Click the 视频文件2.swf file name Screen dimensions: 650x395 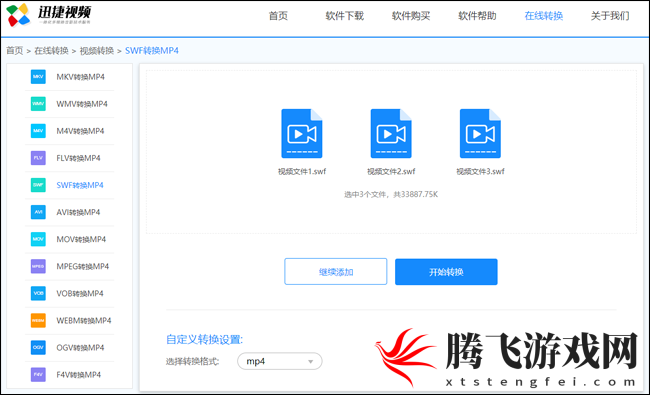[x=391, y=171]
